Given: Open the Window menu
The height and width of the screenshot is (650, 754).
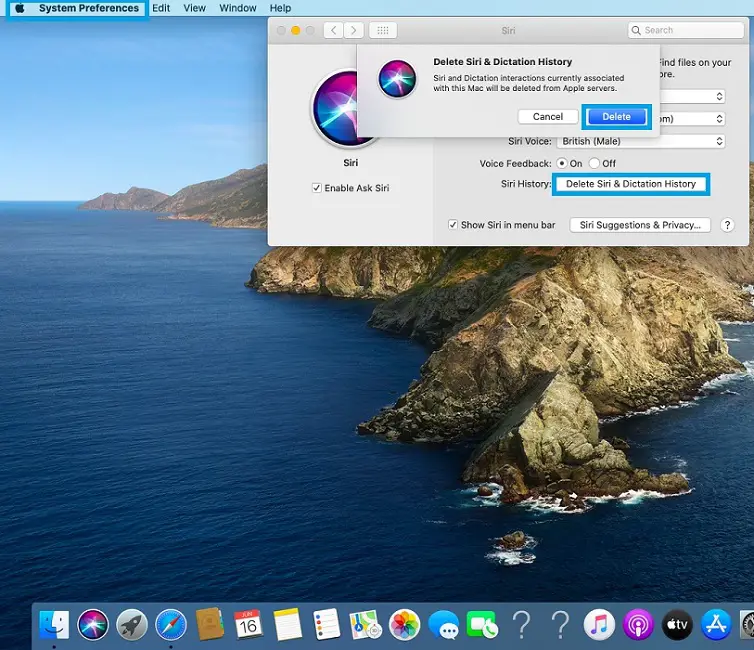Looking at the screenshot, I should 238,8.
